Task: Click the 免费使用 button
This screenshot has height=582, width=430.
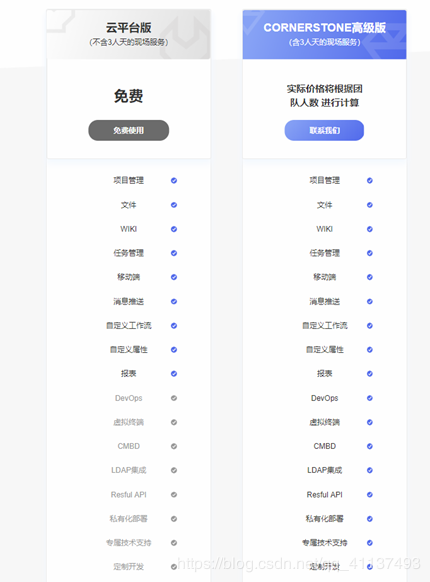Action: pyautogui.click(x=128, y=130)
